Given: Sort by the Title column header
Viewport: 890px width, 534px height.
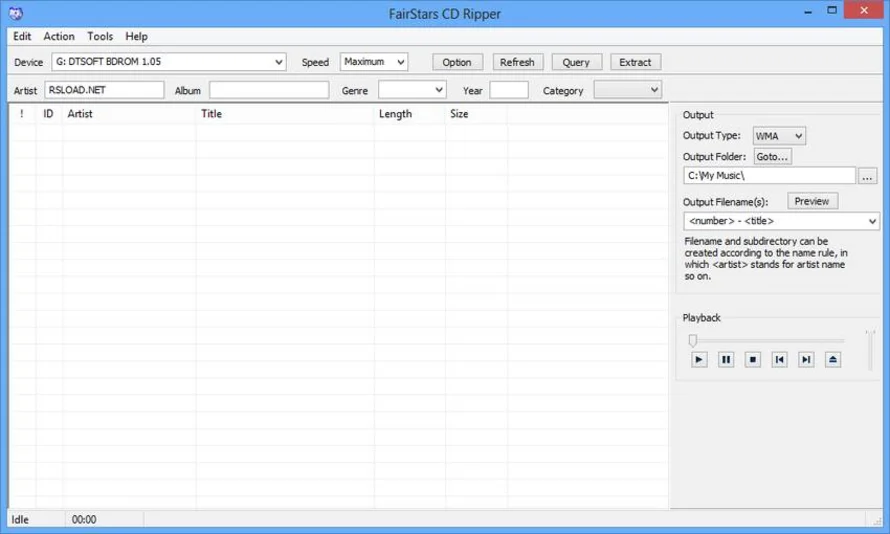Looking at the screenshot, I should pos(285,113).
